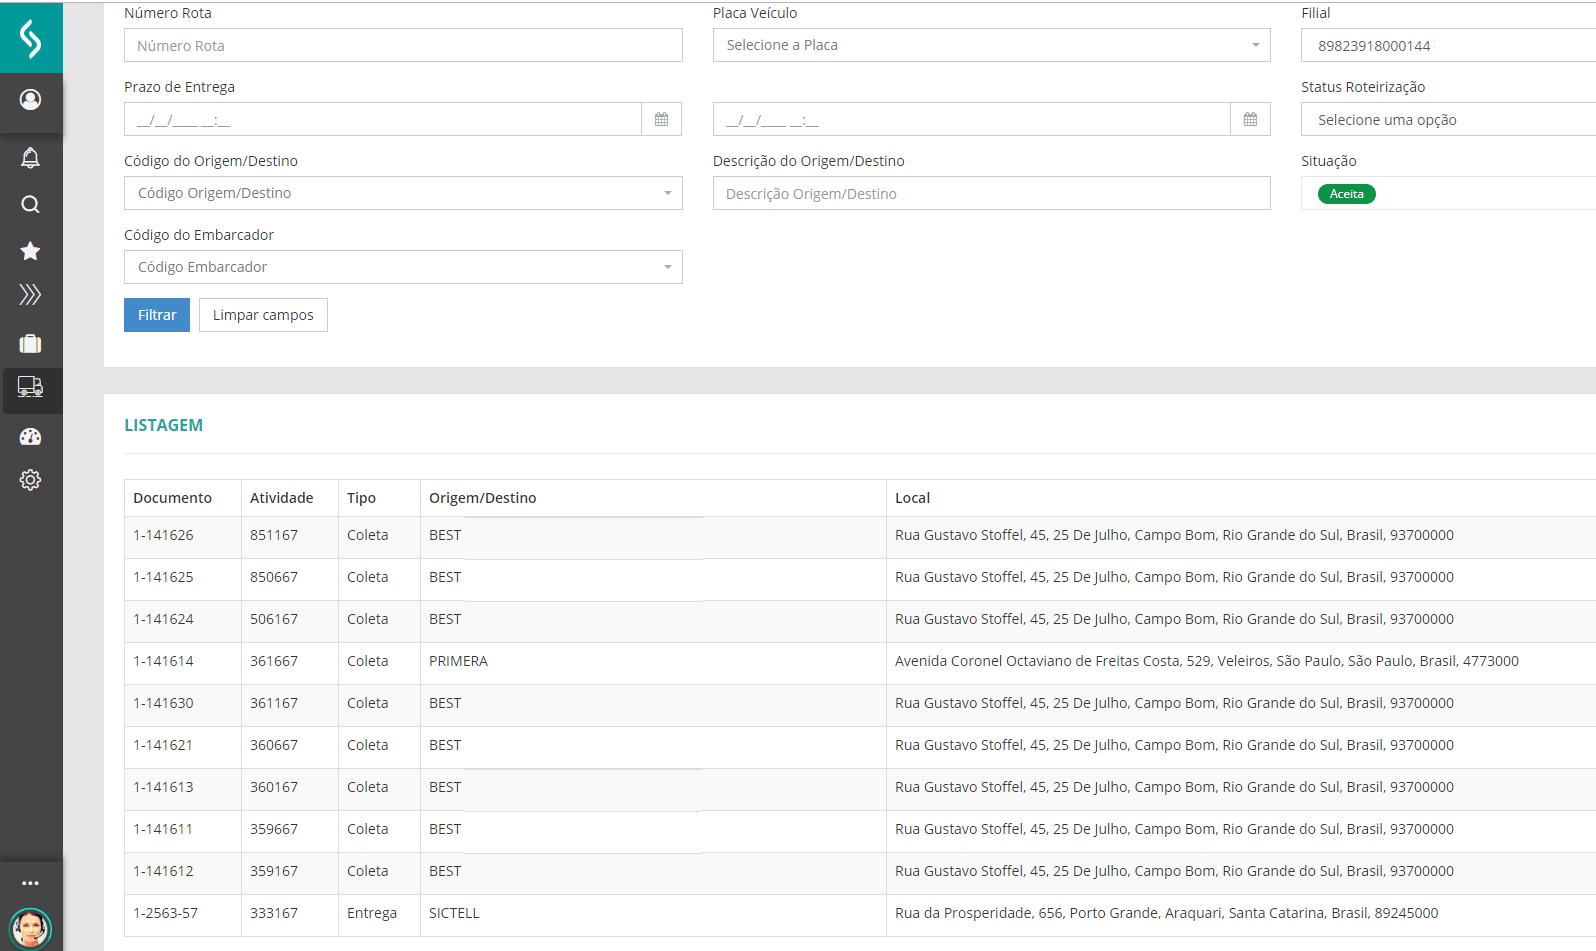Open second Prazo de Entrega calendar picker
This screenshot has width=1596, height=951.
click(x=1250, y=120)
